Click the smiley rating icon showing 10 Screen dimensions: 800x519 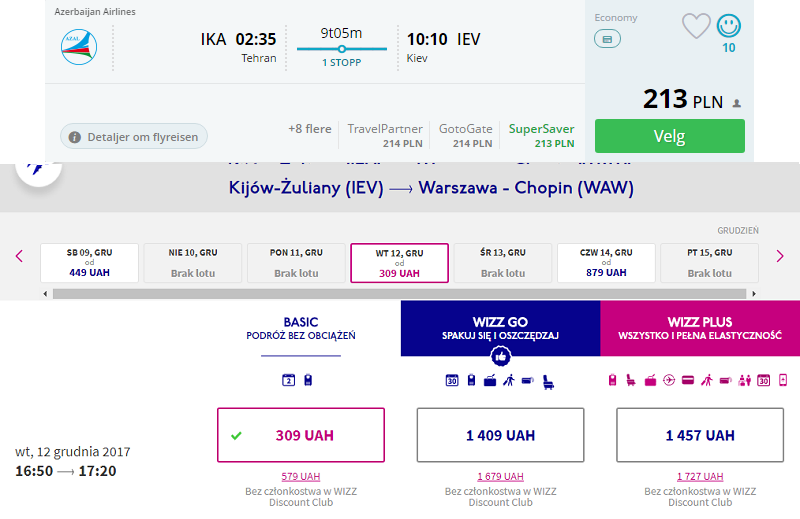pos(729,26)
